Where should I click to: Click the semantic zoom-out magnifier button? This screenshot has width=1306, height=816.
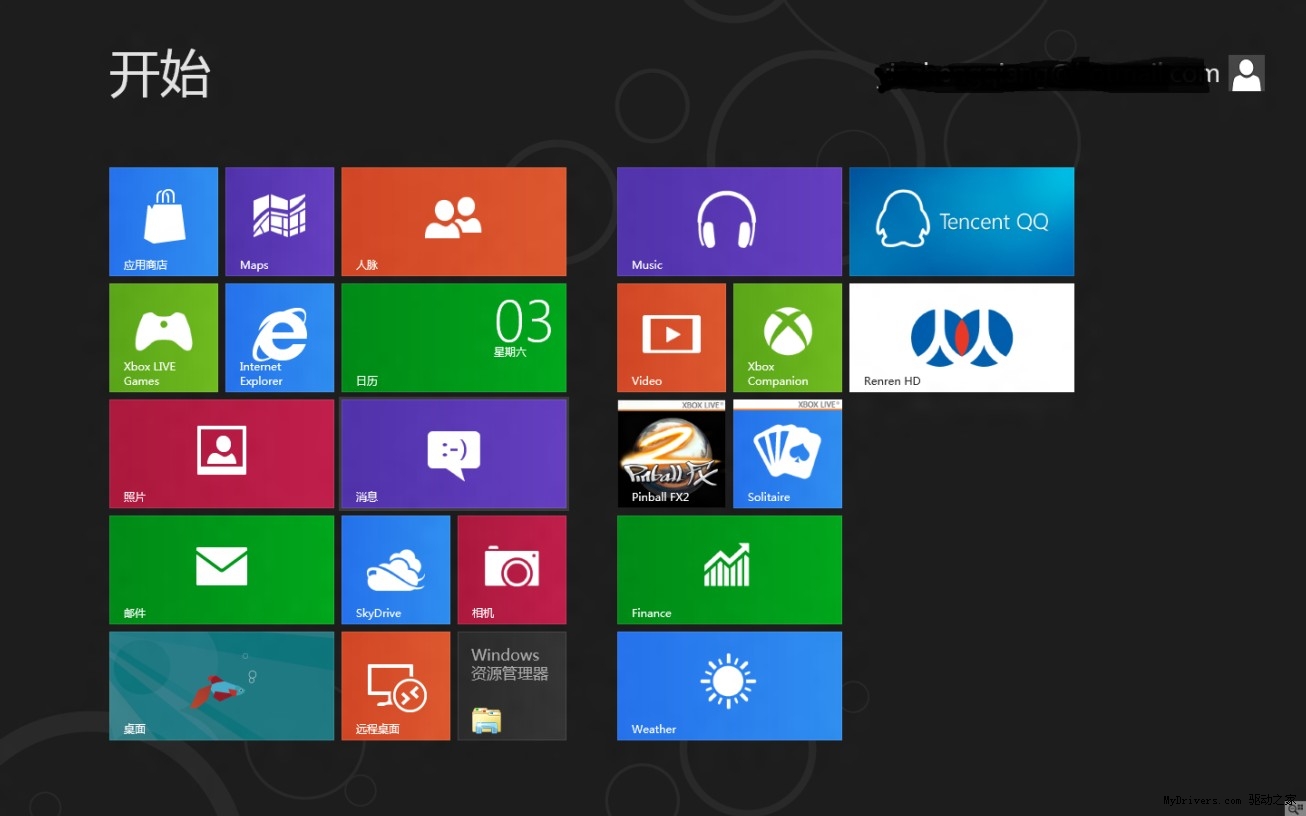coord(1296,807)
